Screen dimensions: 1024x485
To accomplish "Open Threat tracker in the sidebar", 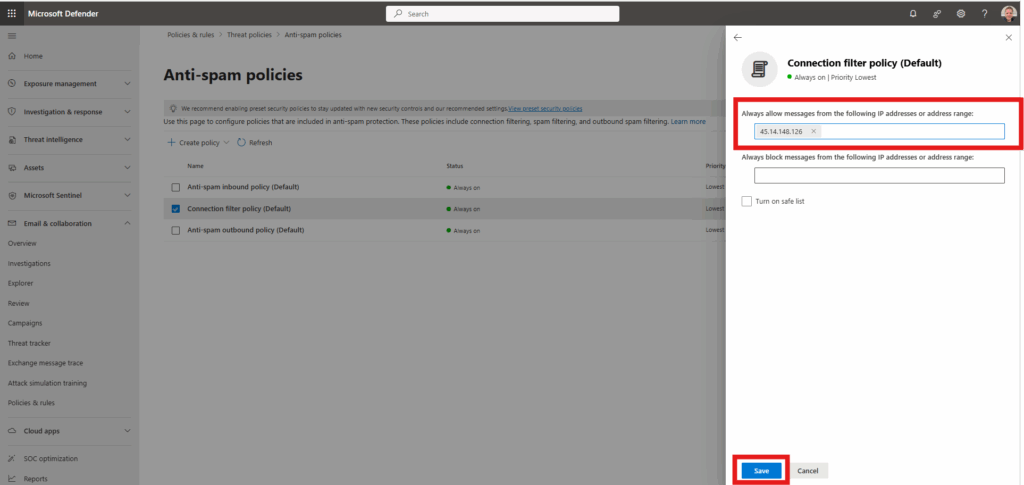I will tap(29, 343).
